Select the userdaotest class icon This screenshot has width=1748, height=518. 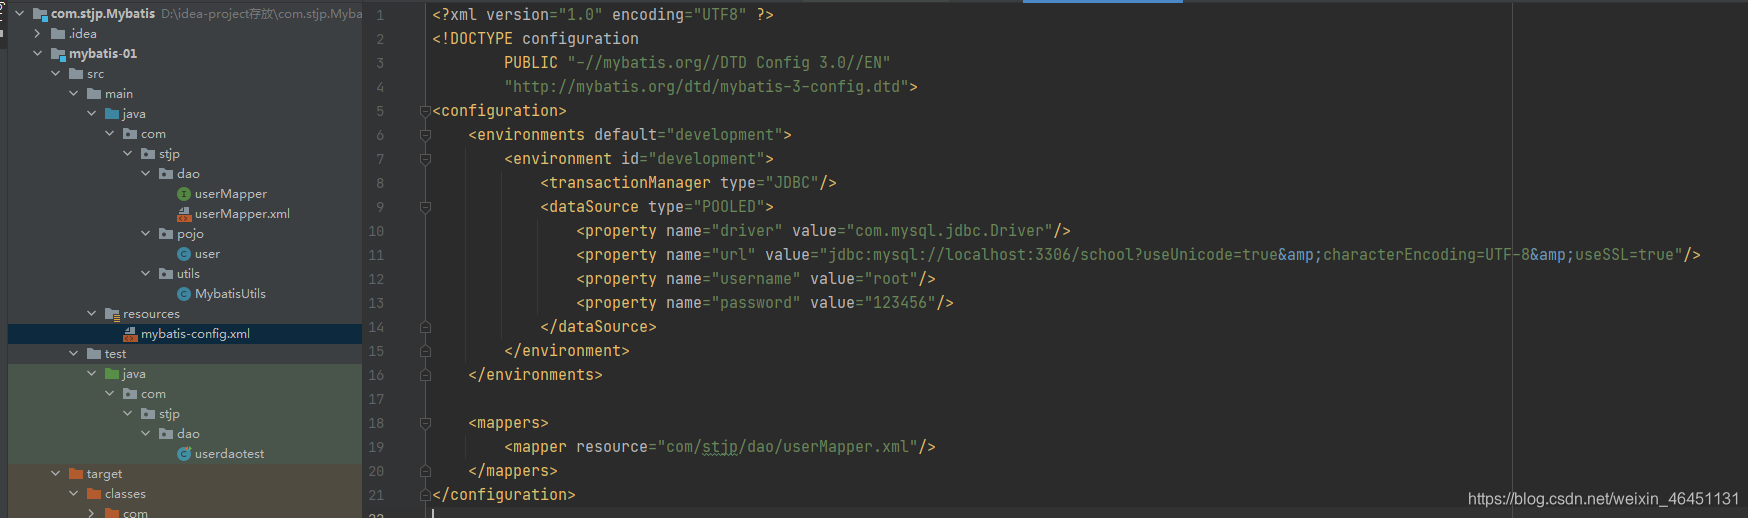click(184, 454)
